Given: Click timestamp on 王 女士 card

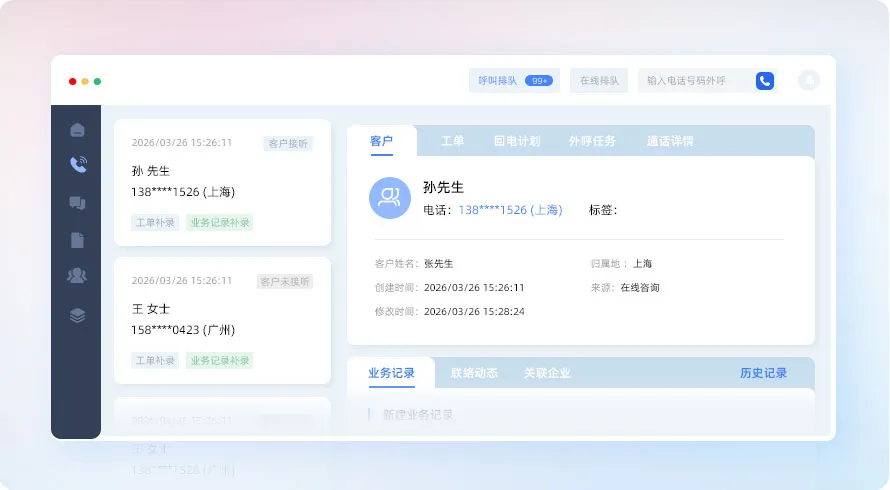Looking at the screenshot, I should pos(182,280).
